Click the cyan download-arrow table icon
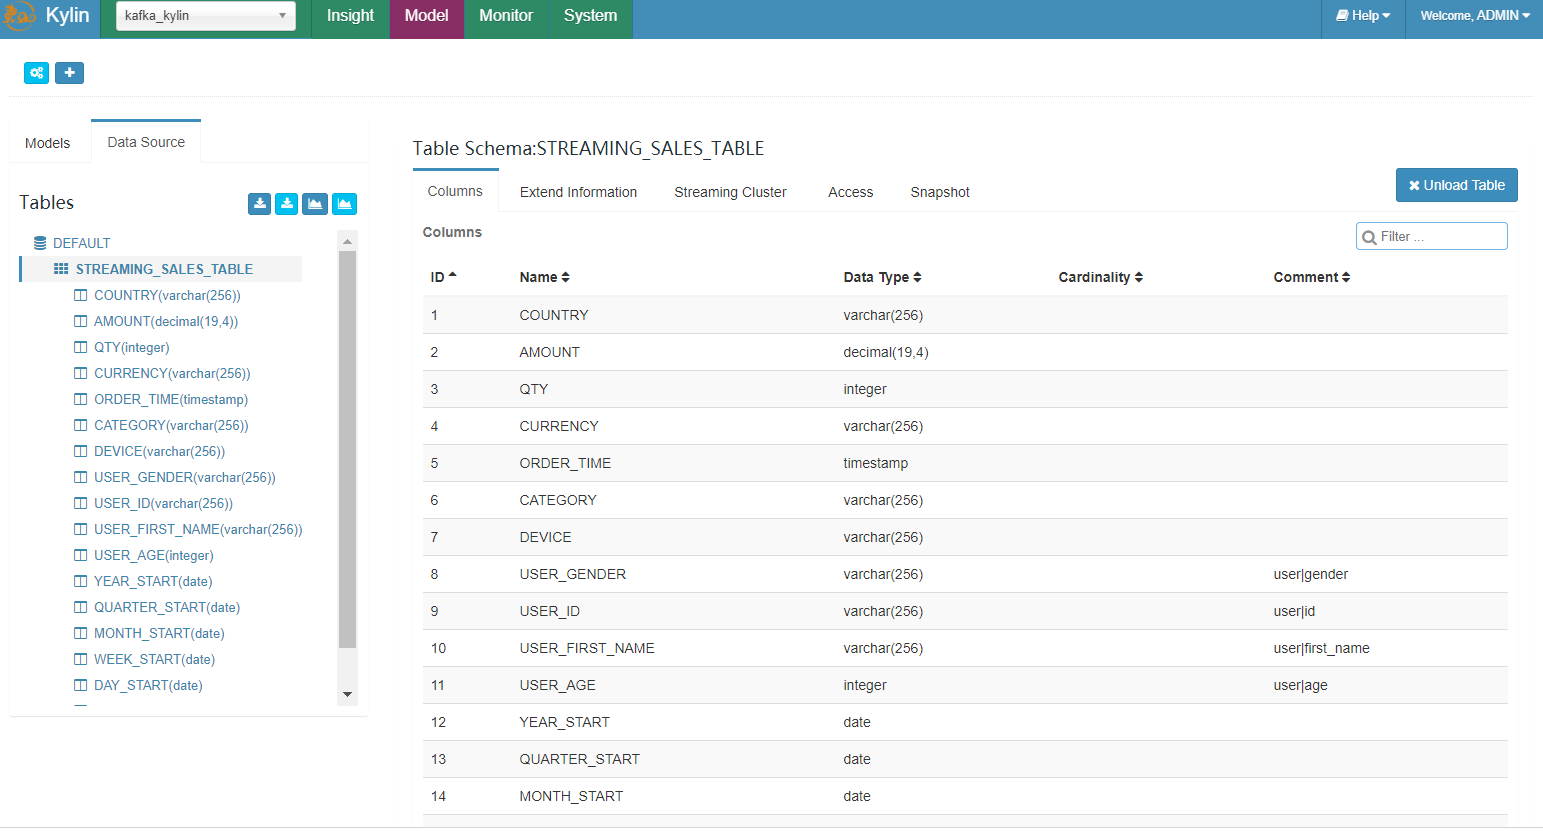1543x831 pixels. click(287, 204)
